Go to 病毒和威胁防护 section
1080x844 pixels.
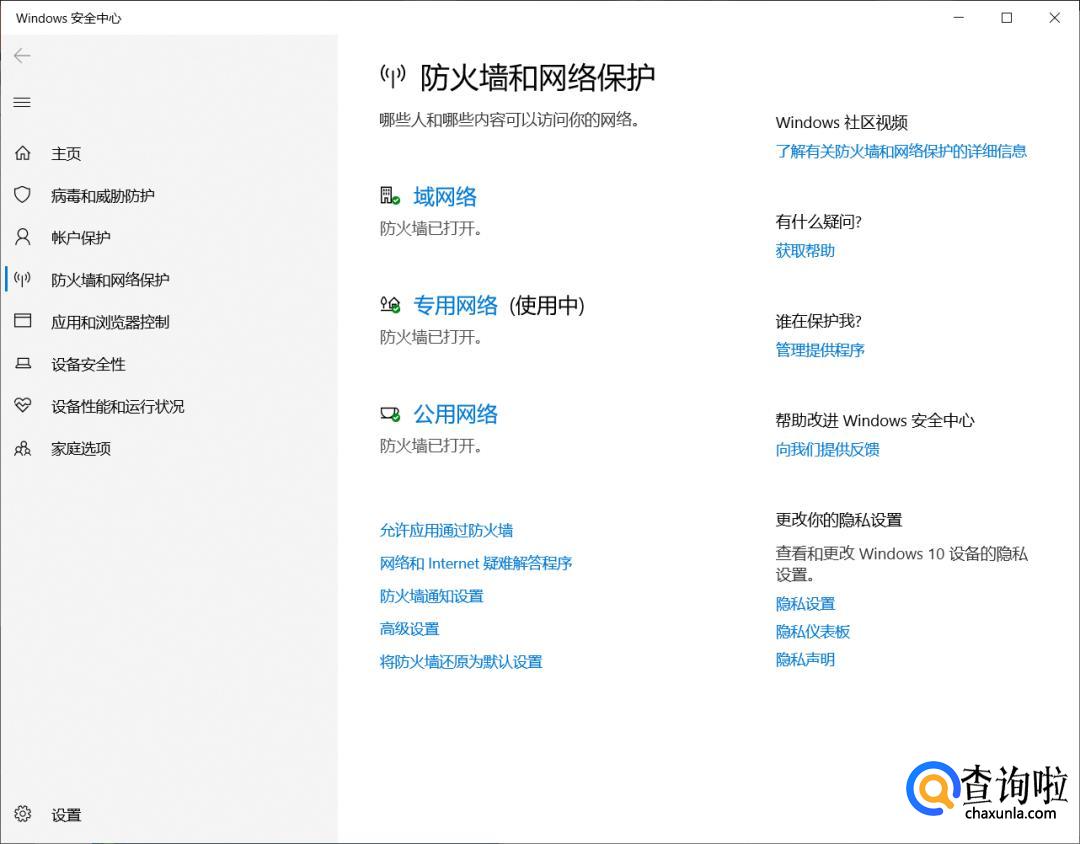(x=103, y=196)
